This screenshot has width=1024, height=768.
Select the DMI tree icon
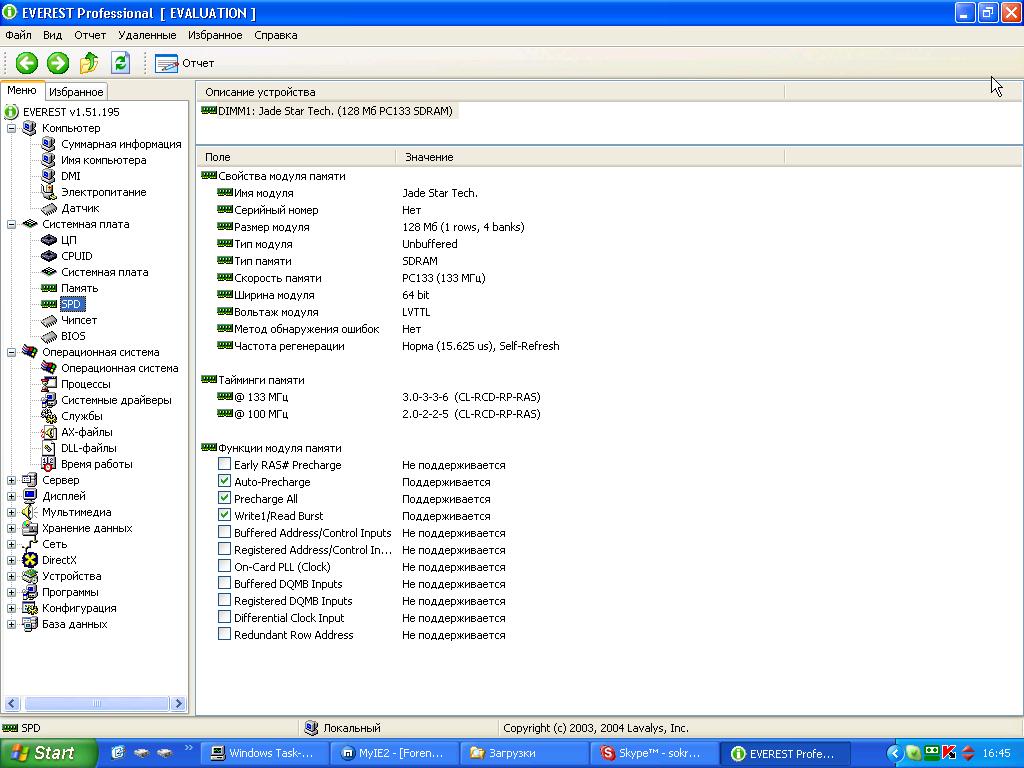(x=48, y=176)
